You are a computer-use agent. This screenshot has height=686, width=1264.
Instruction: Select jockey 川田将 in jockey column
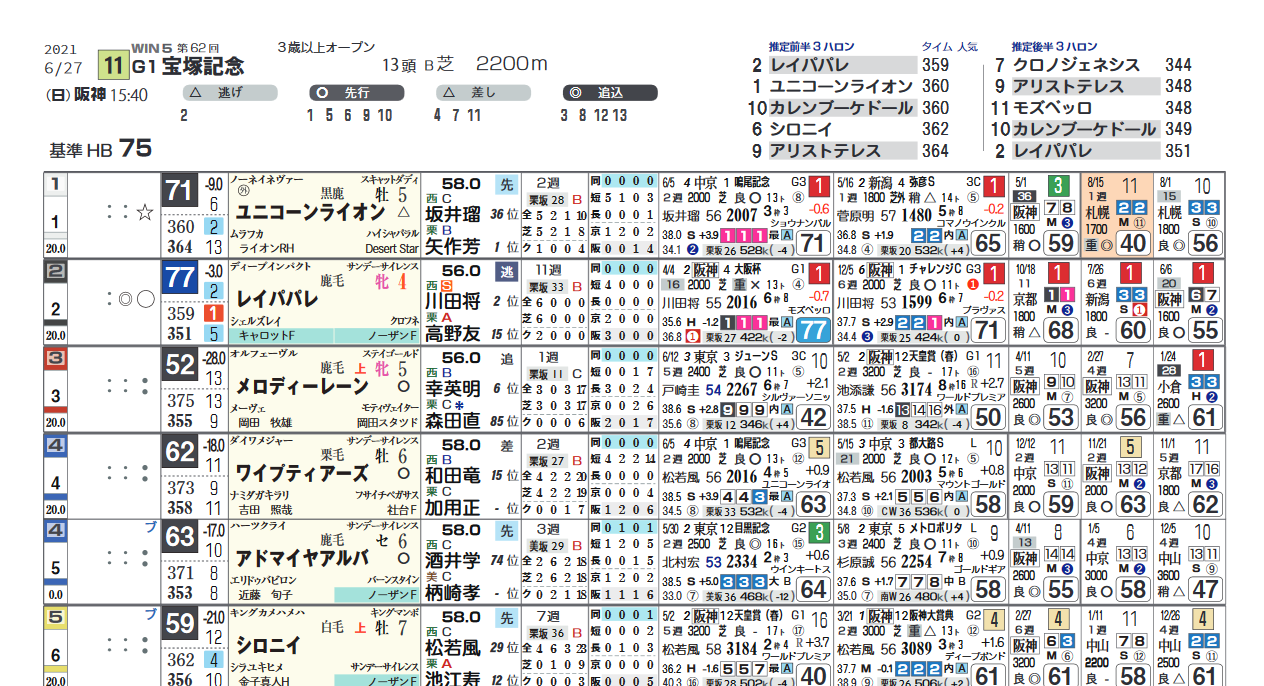click(453, 301)
